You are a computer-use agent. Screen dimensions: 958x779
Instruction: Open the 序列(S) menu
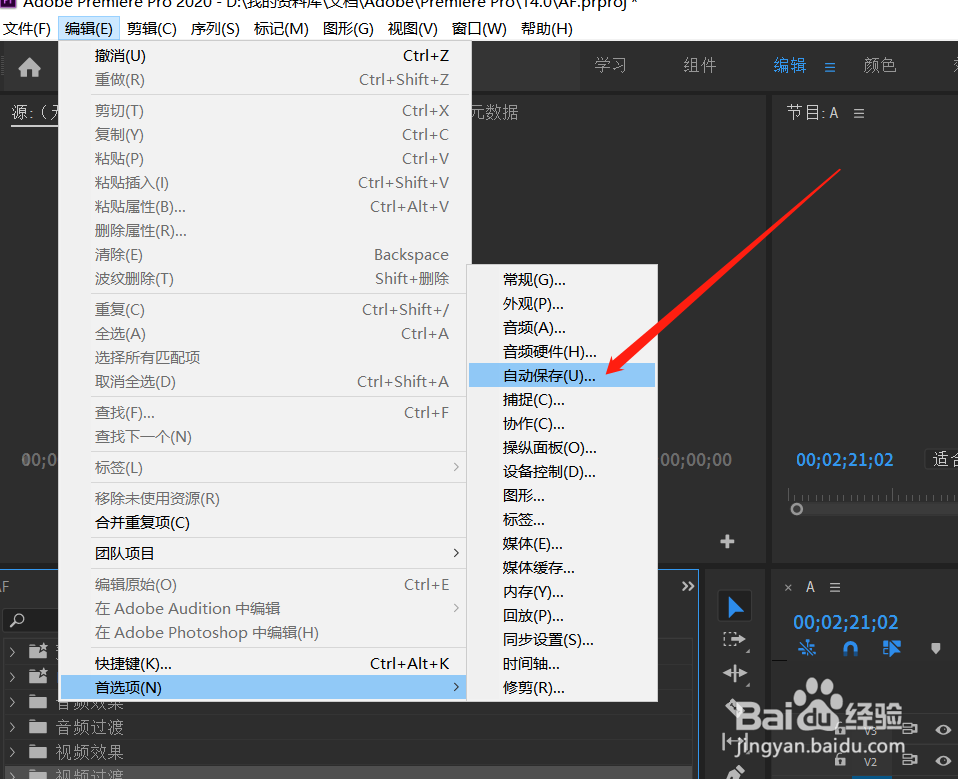tap(214, 29)
